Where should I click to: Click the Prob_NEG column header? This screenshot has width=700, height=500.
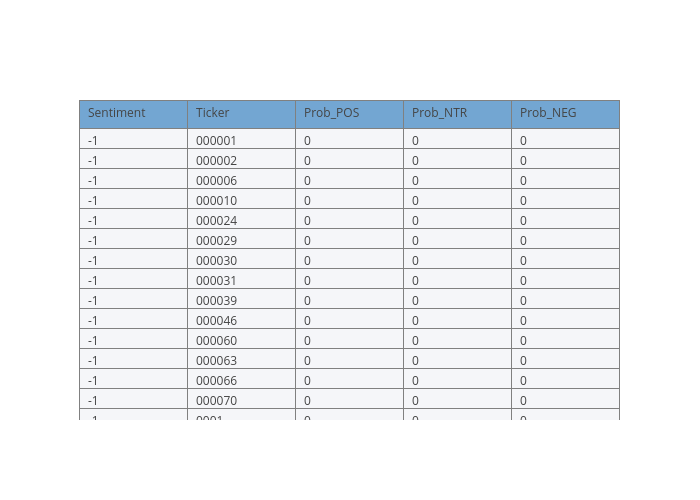(x=548, y=113)
